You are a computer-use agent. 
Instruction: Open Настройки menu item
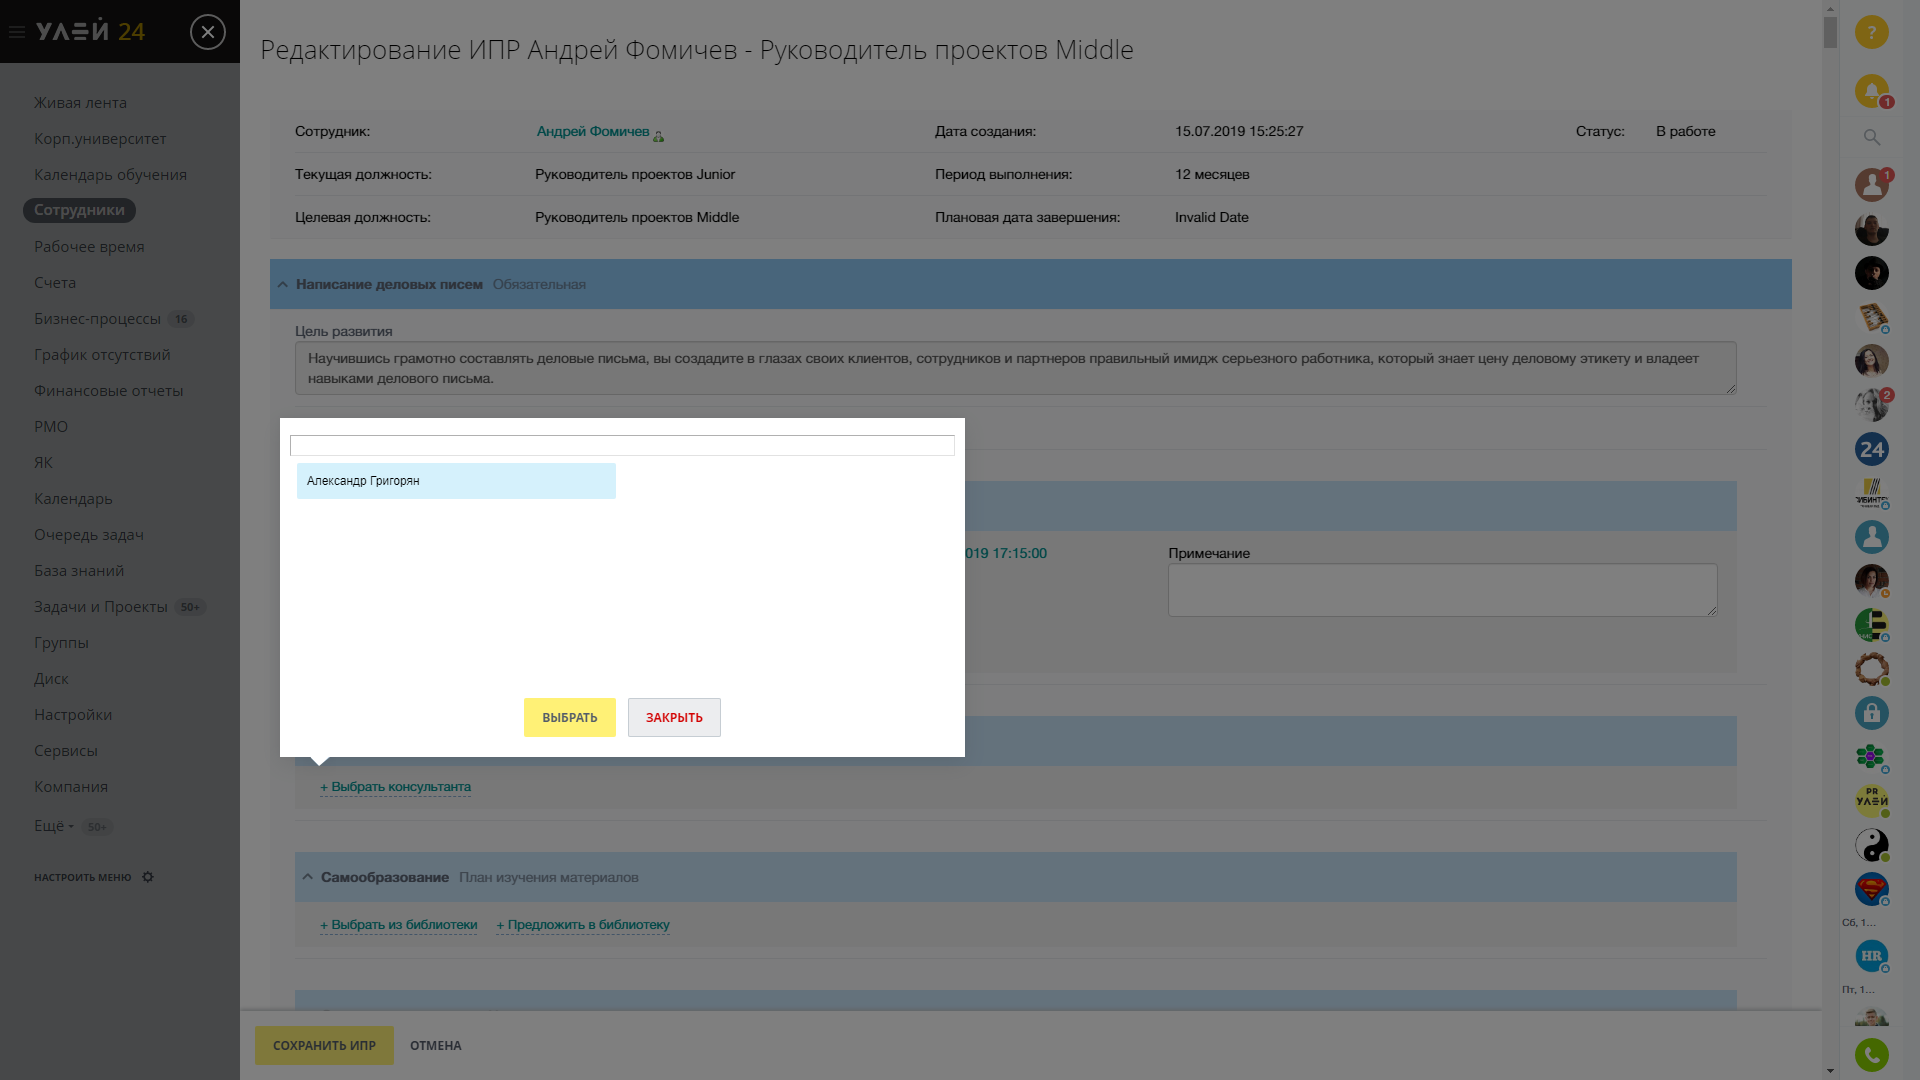pyautogui.click(x=73, y=715)
